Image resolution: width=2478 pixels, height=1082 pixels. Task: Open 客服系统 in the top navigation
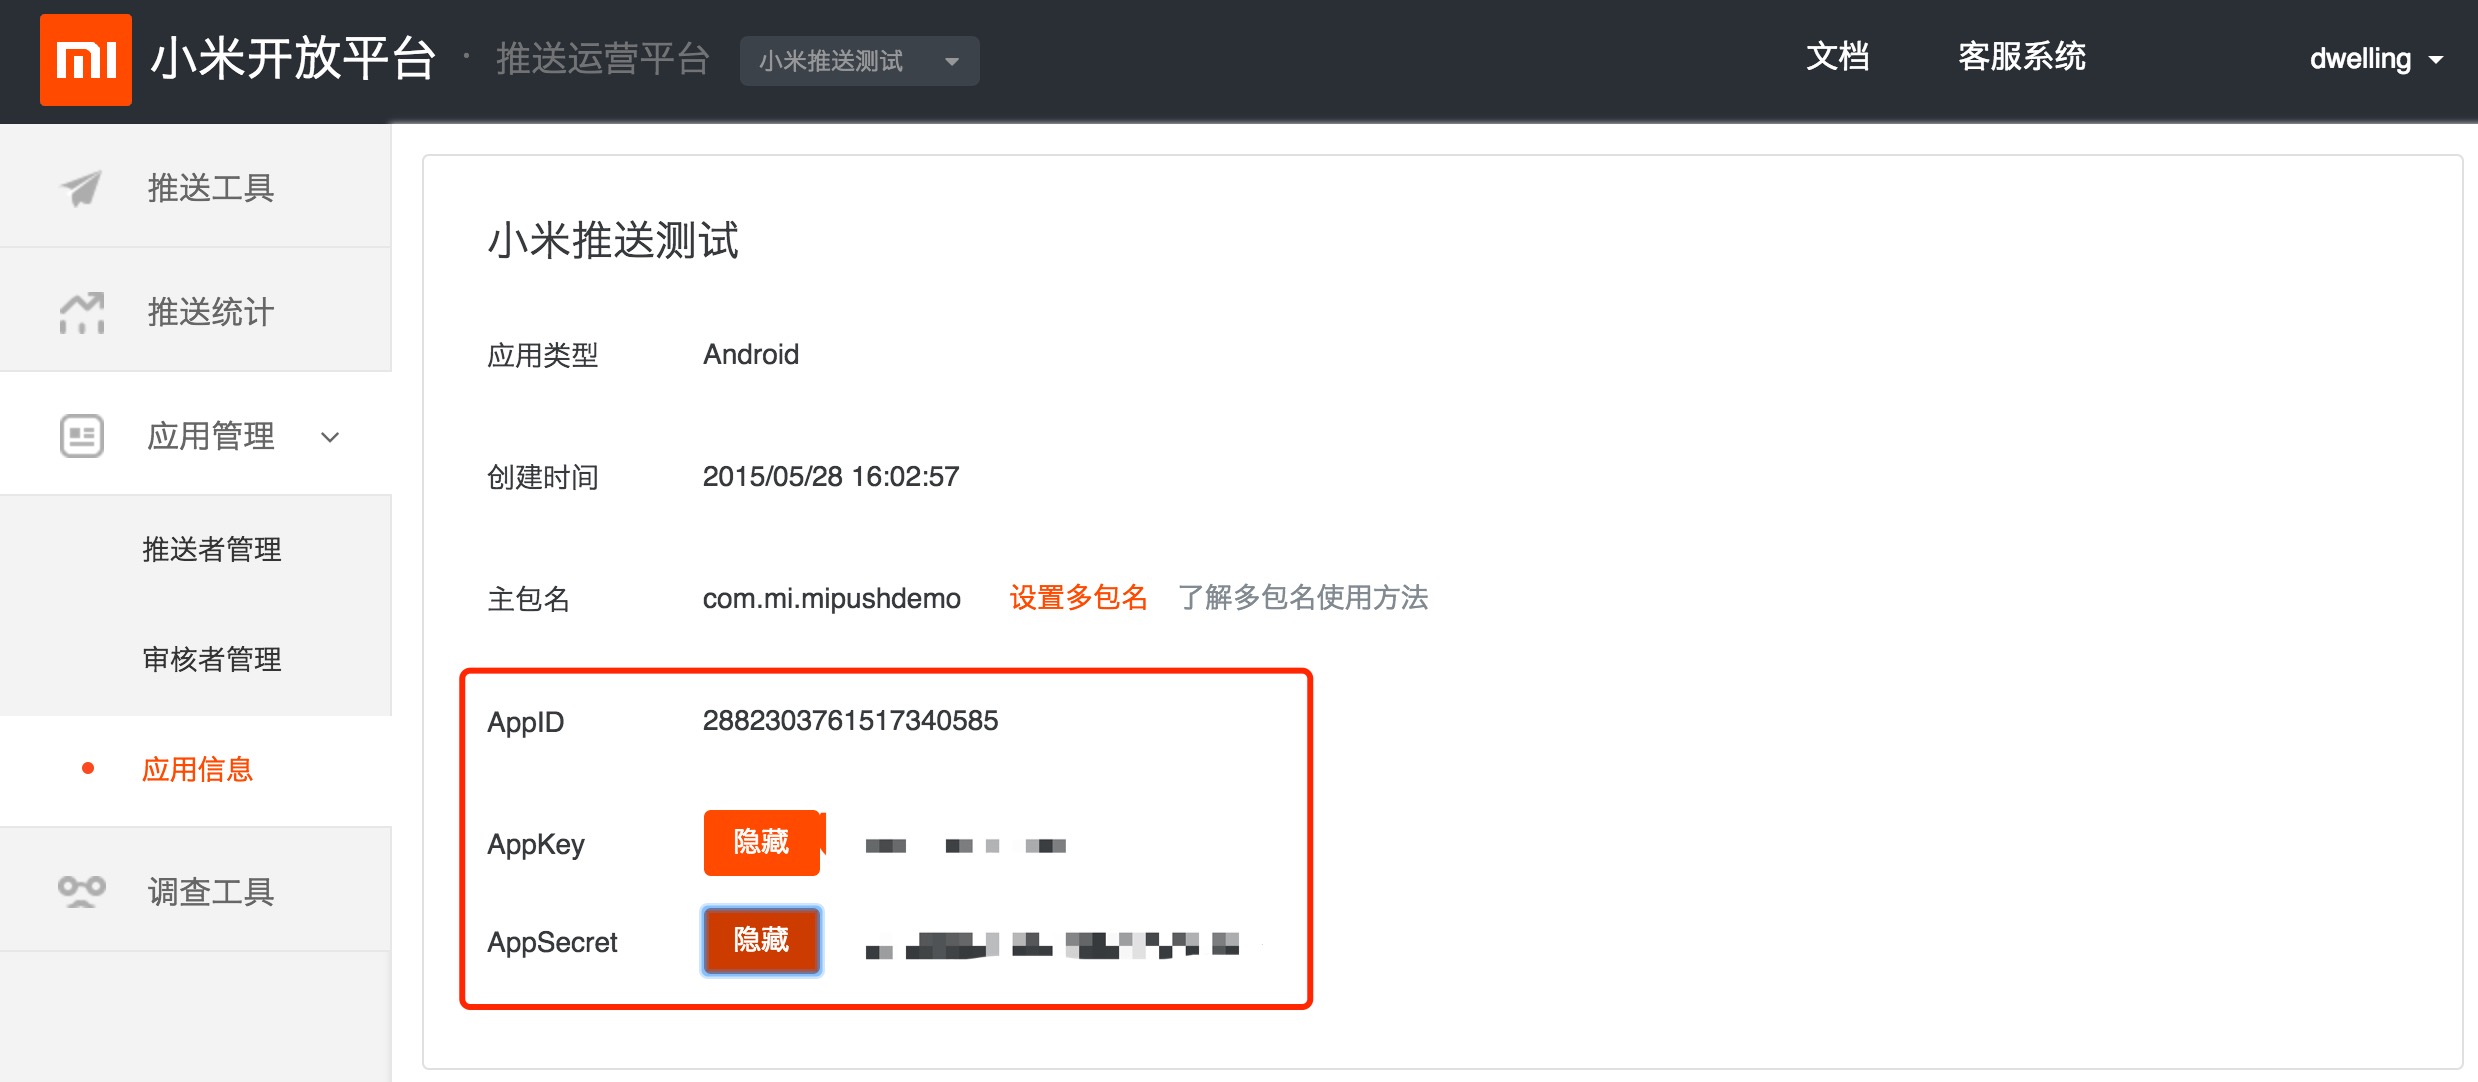[x=2021, y=57]
